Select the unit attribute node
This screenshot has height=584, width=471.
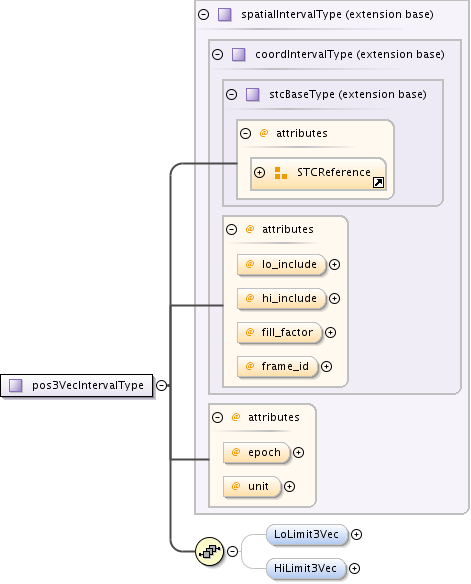tap(252, 486)
